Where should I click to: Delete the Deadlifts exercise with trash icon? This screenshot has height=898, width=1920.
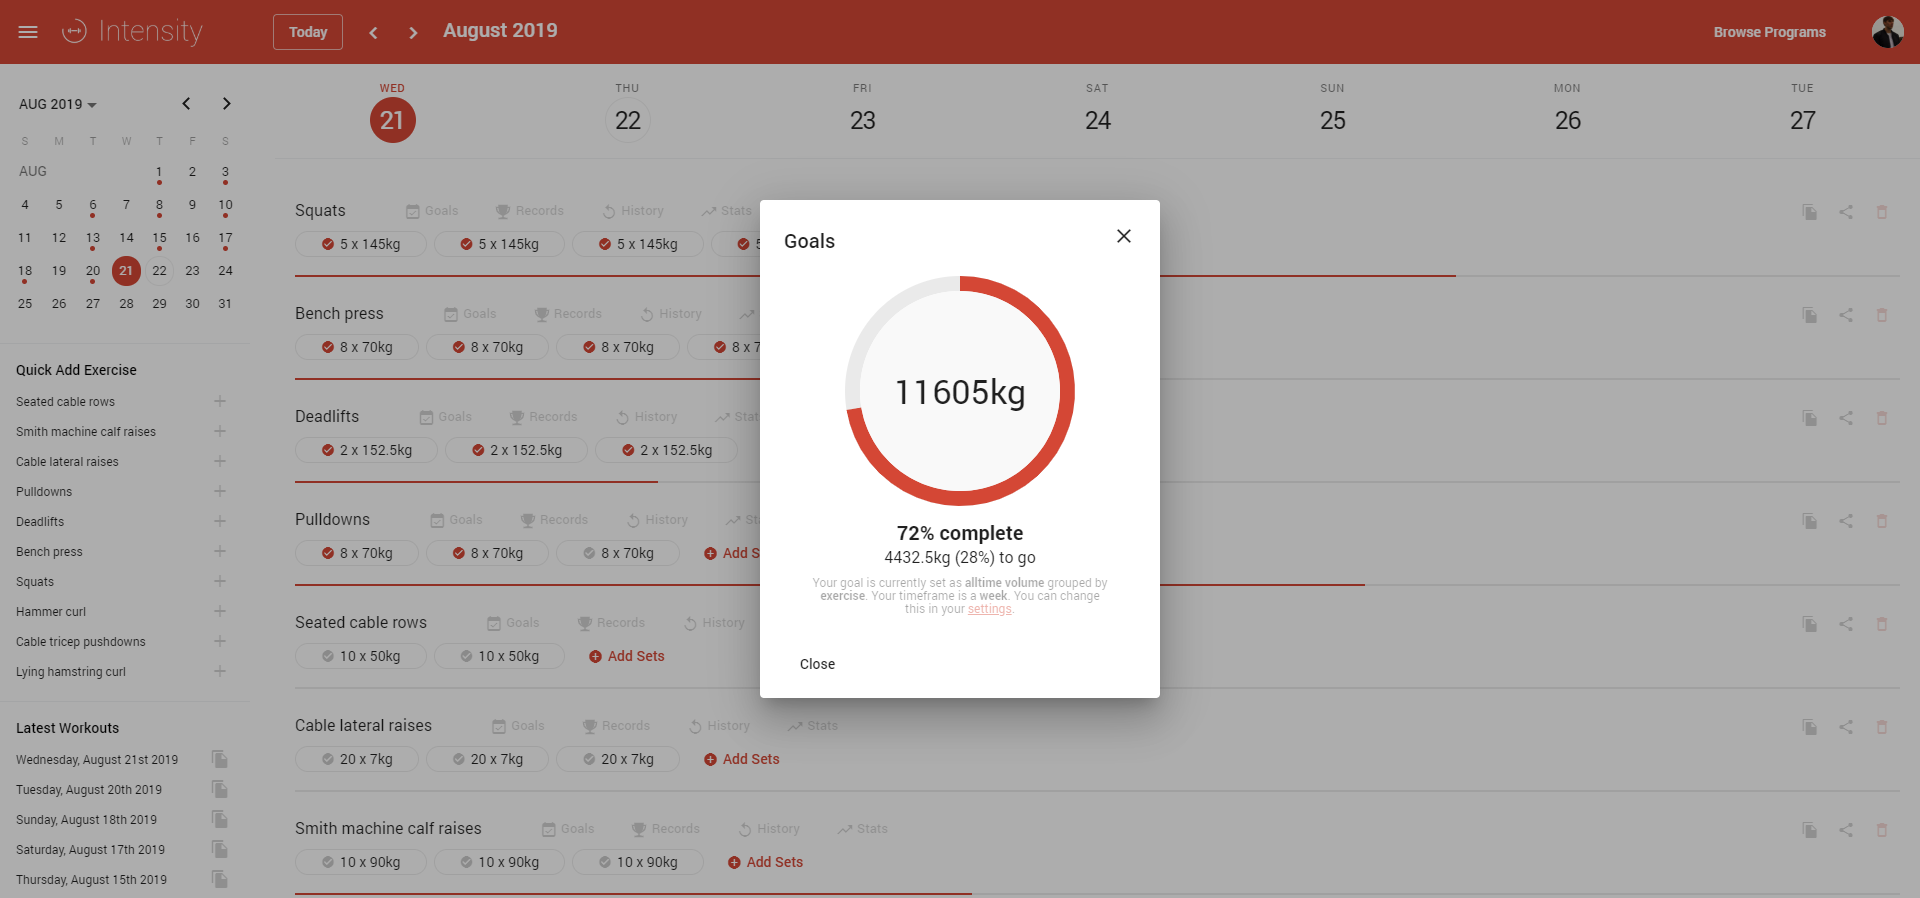[x=1881, y=418]
